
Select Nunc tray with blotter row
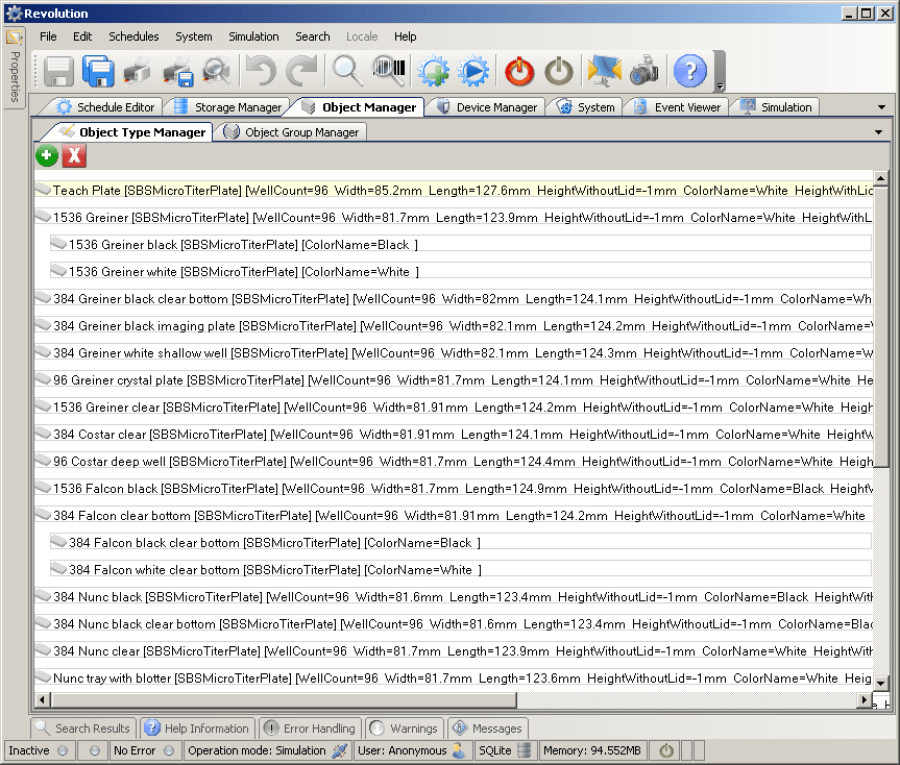[x=453, y=678]
